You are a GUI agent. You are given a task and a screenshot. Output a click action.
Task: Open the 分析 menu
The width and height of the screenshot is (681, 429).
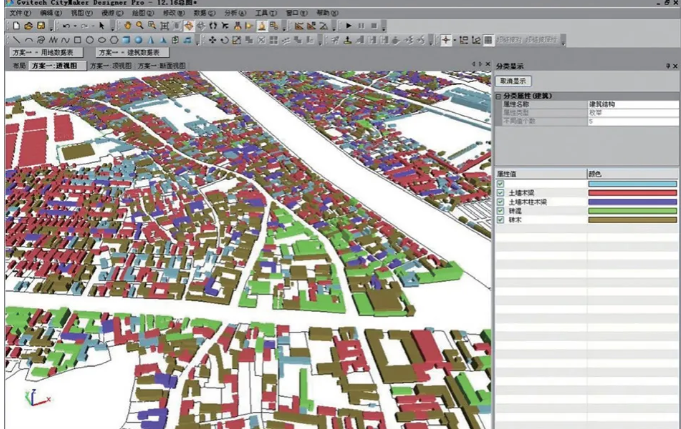[235, 13]
